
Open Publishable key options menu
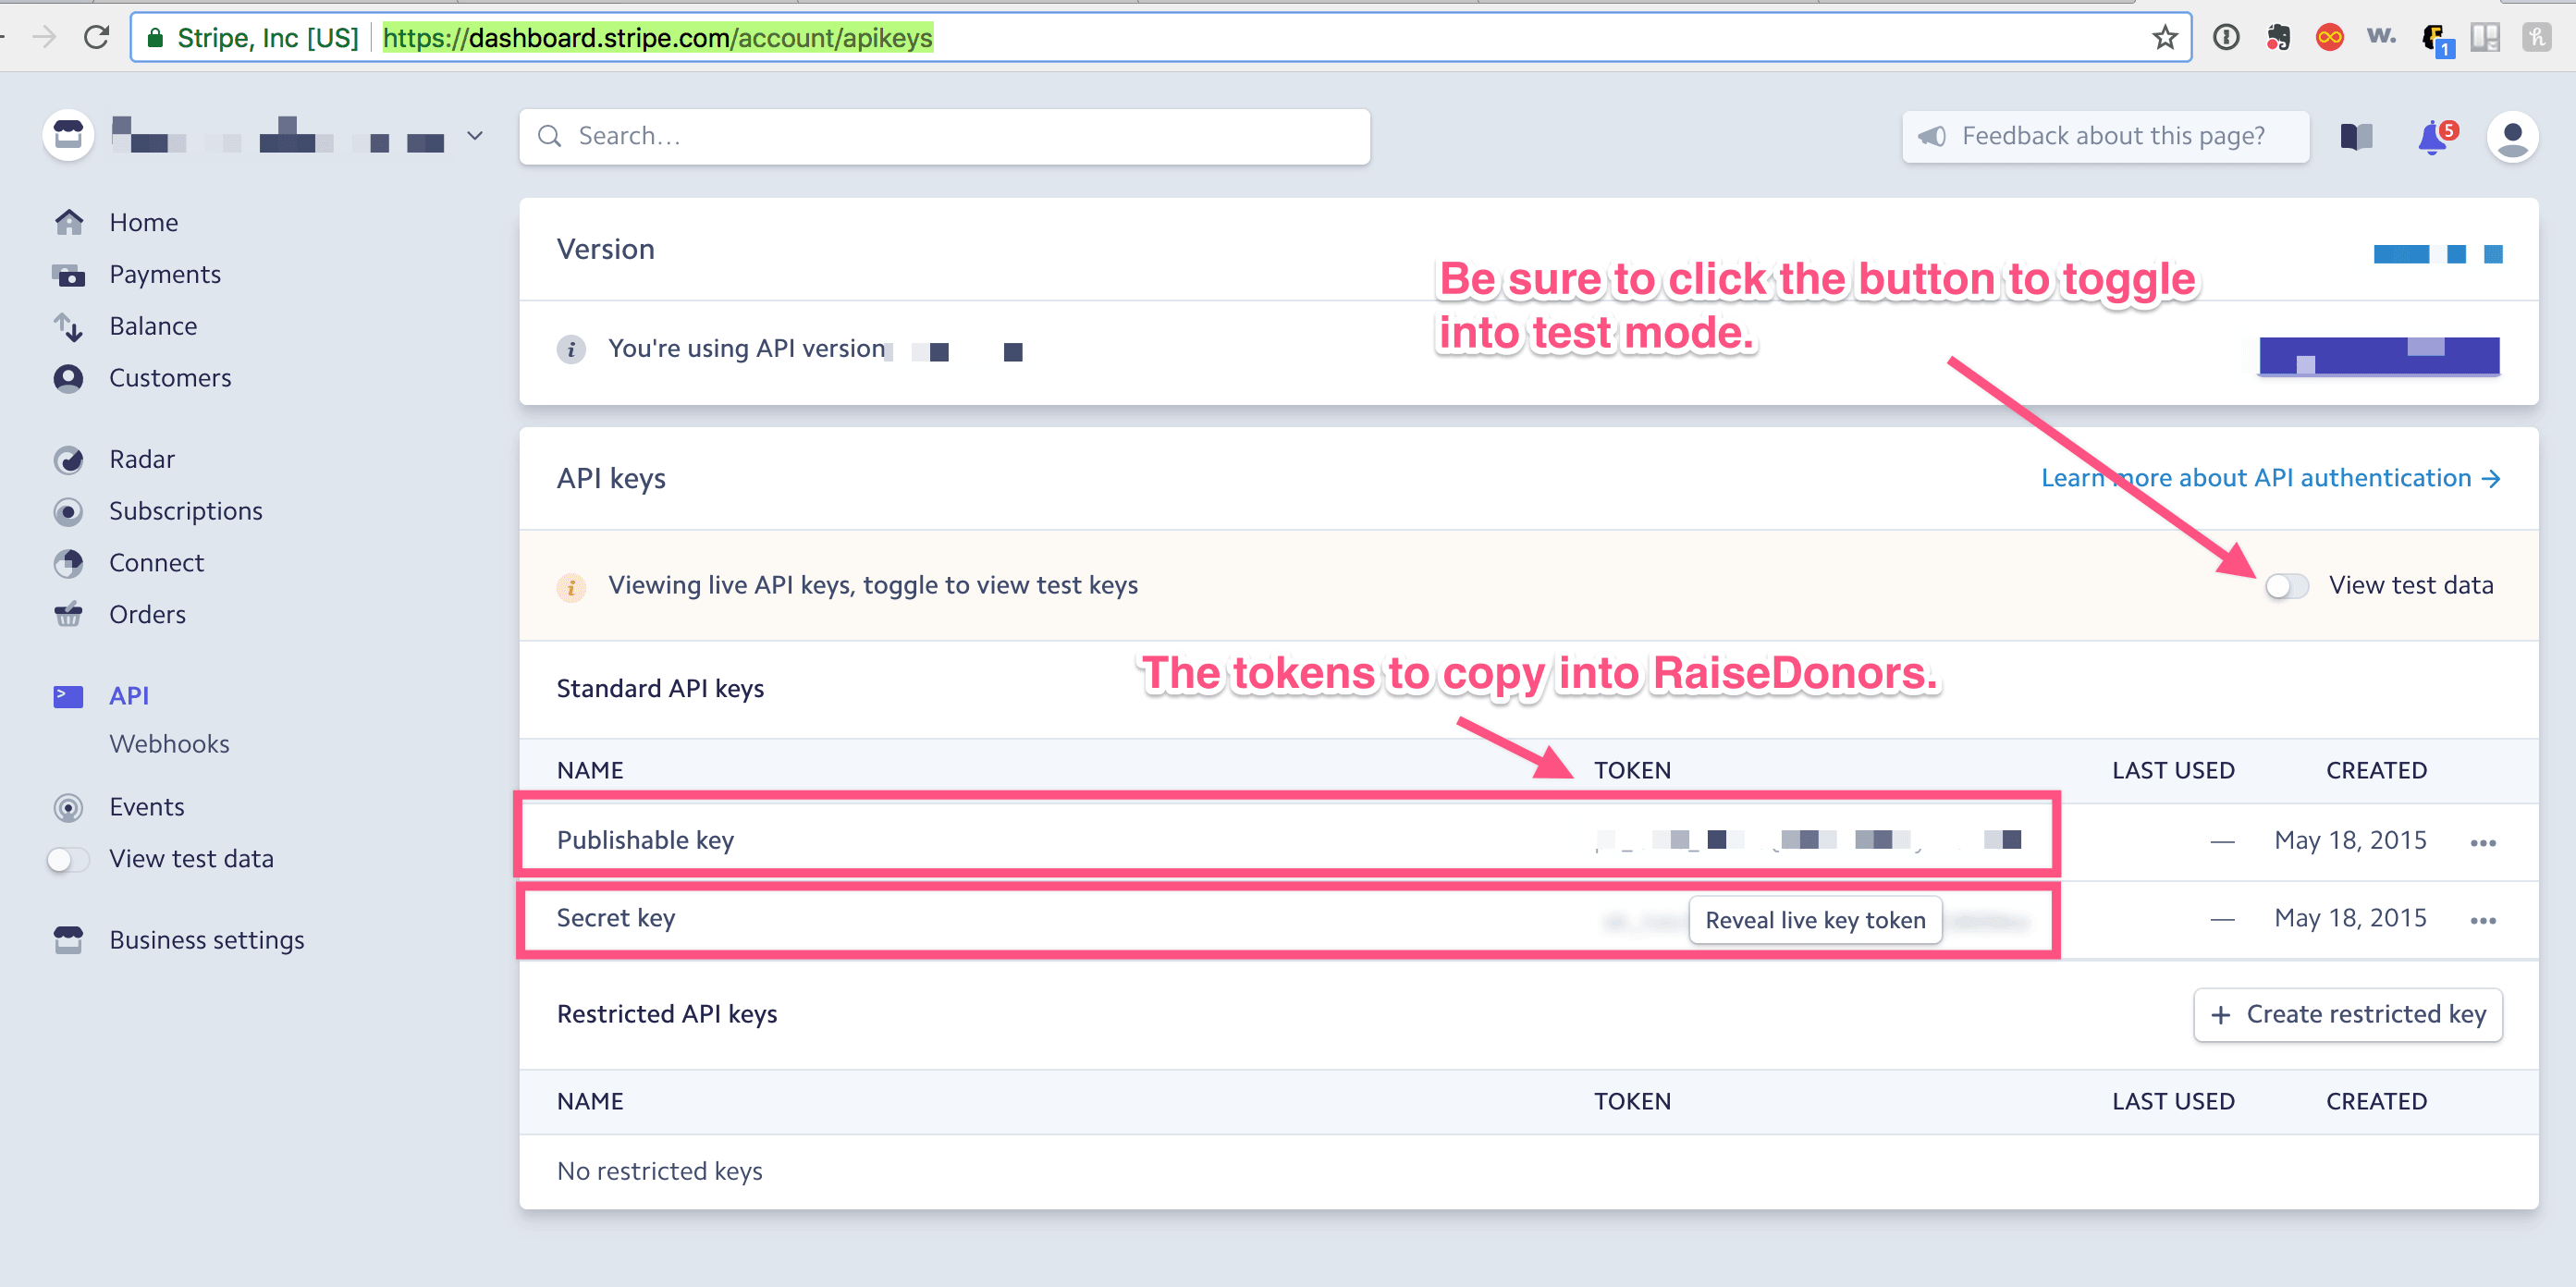(x=2482, y=842)
